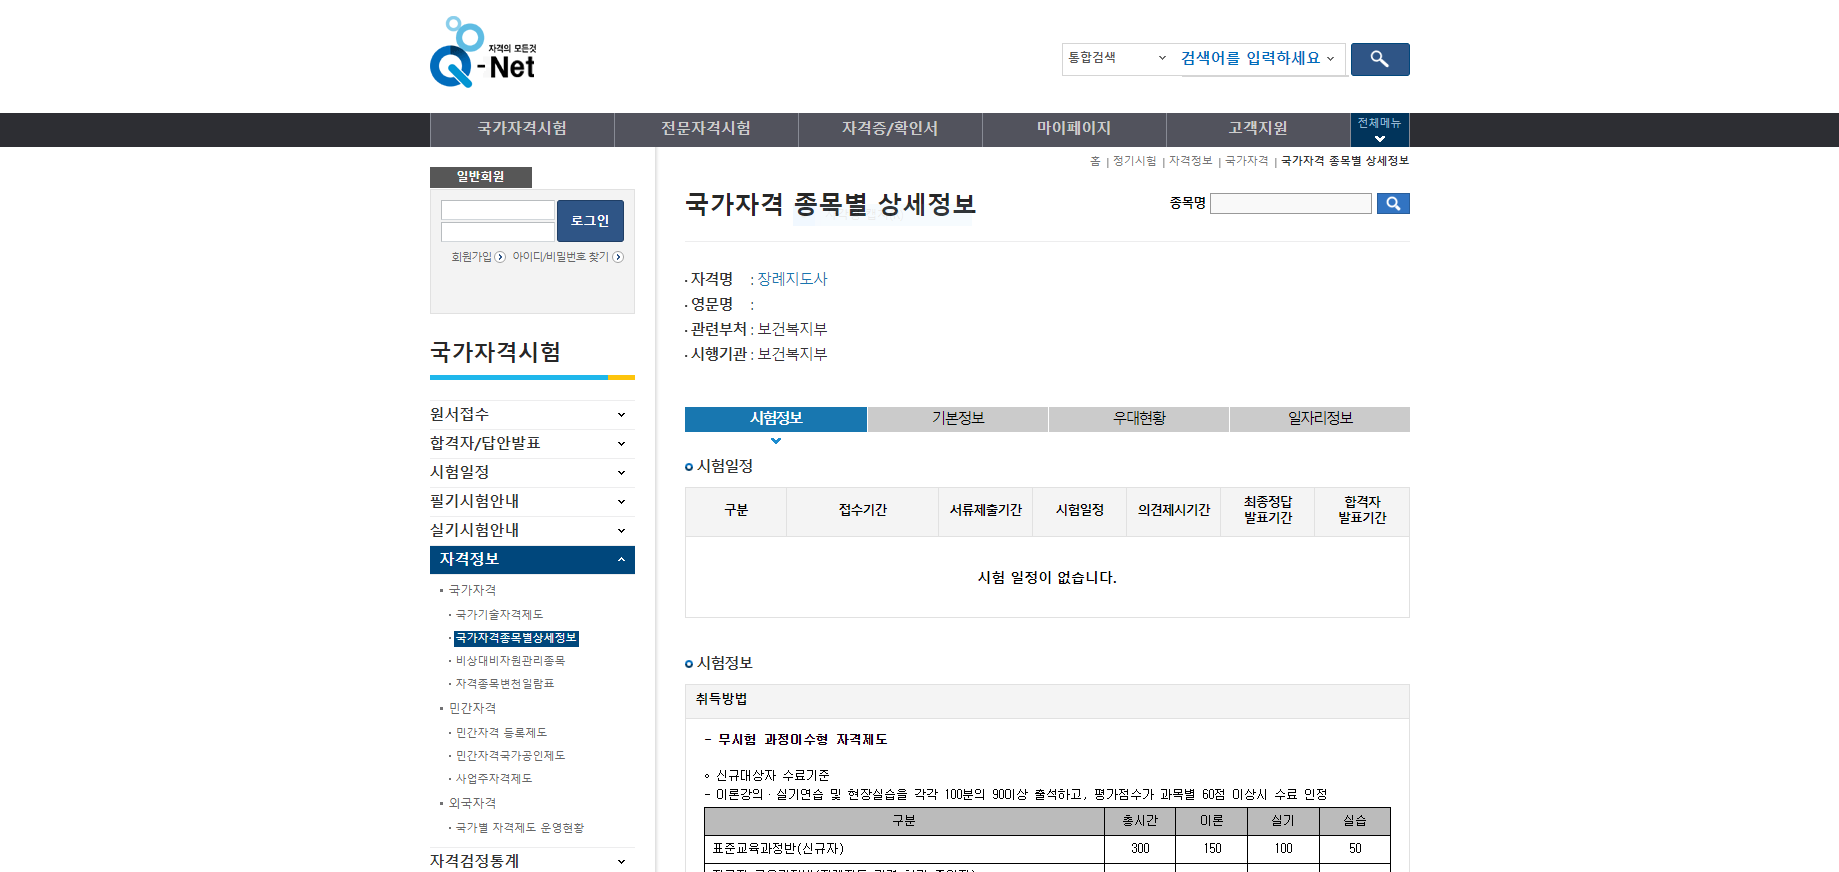Expand the 합격자/답안발표 sidebar menu
This screenshot has height=872, width=1839.
point(532,443)
